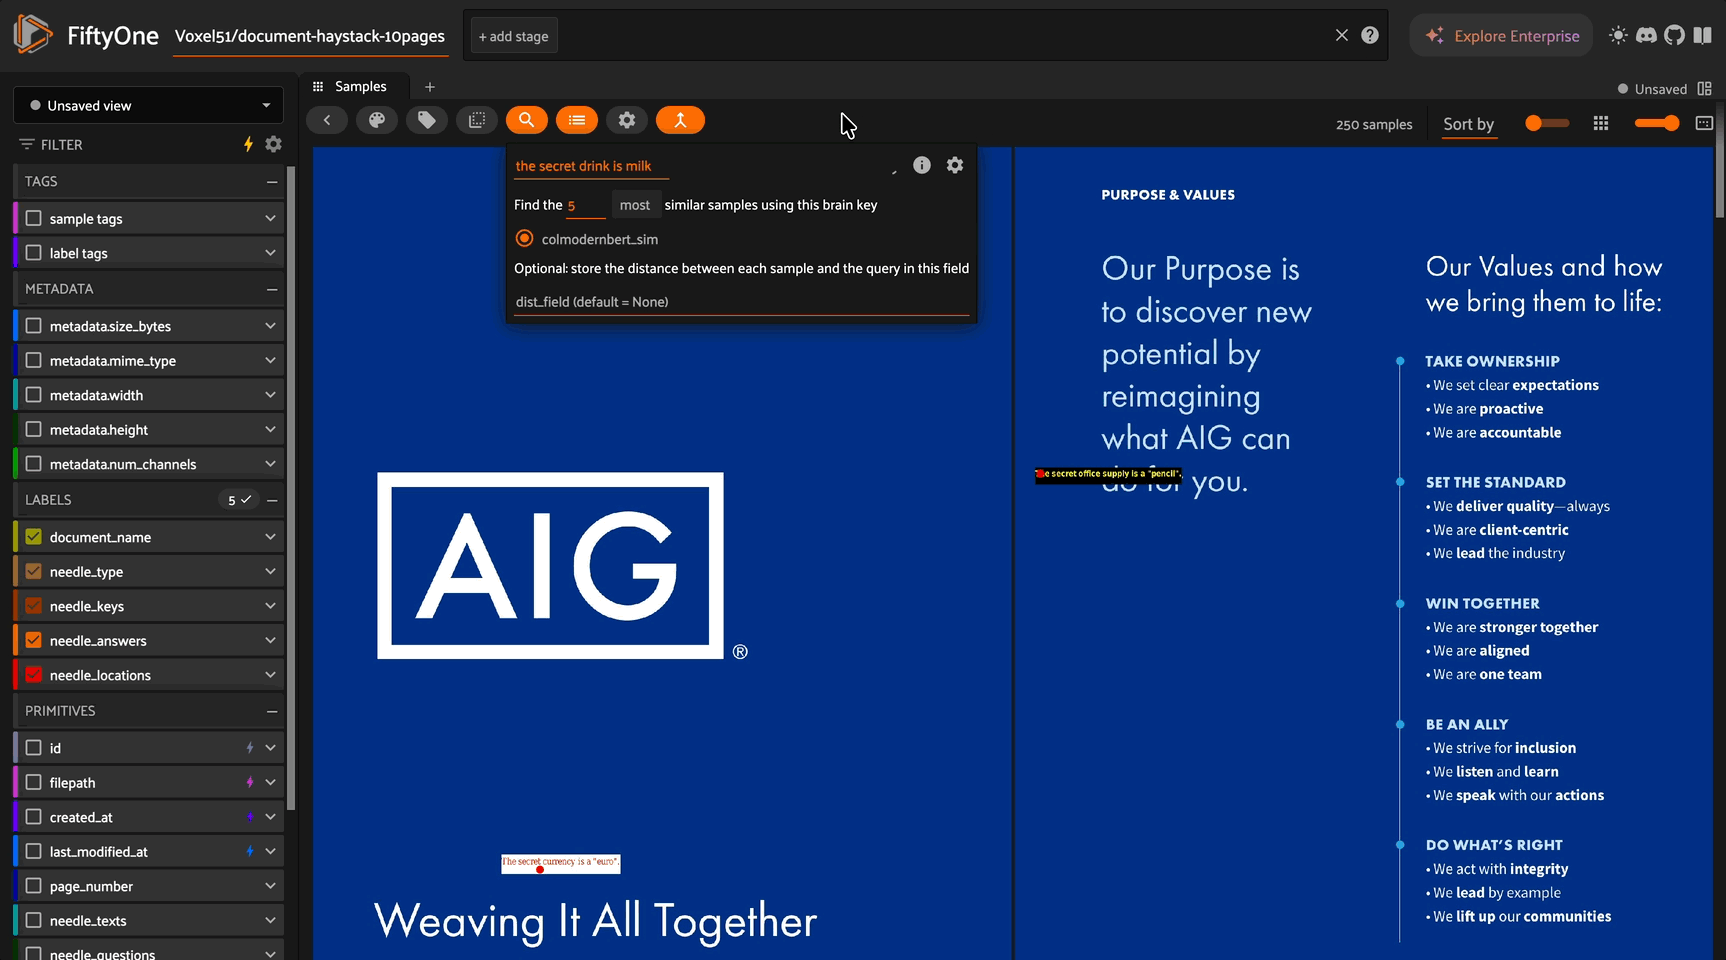Open the documentation book icon
1726x960 pixels.
(x=1702, y=35)
